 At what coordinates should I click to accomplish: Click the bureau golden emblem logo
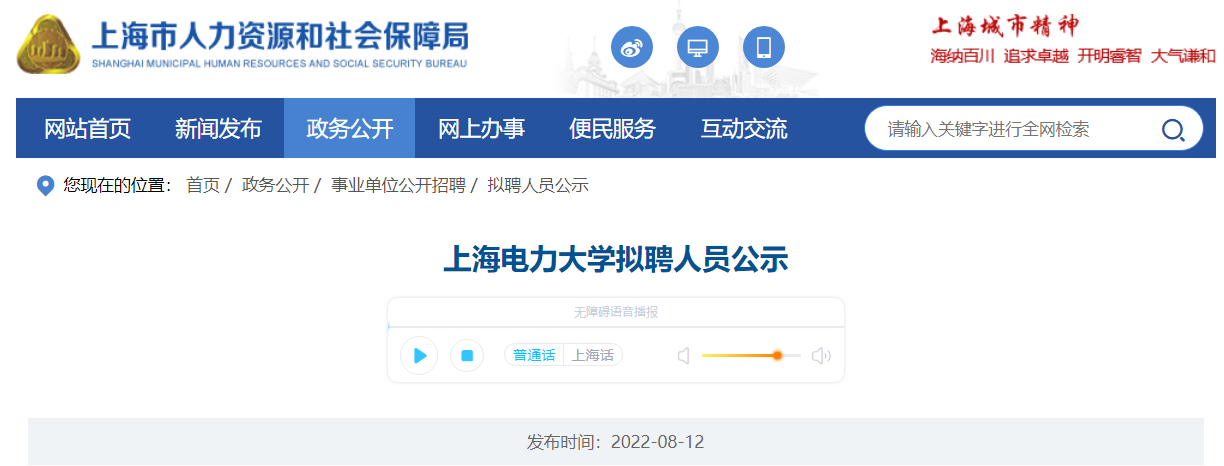tap(48, 46)
